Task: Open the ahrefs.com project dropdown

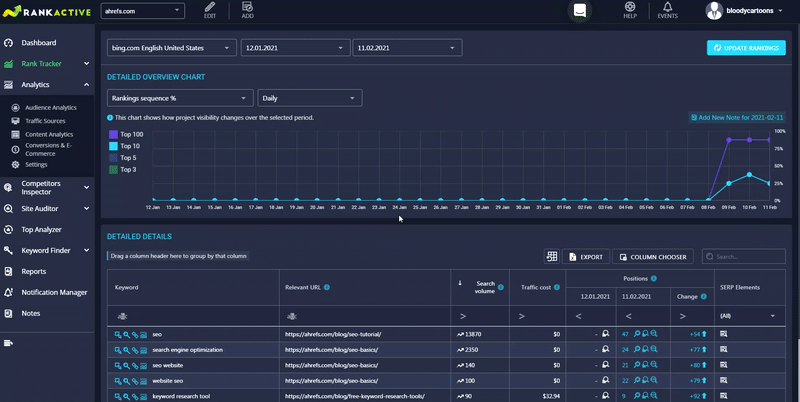Action: pos(143,11)
